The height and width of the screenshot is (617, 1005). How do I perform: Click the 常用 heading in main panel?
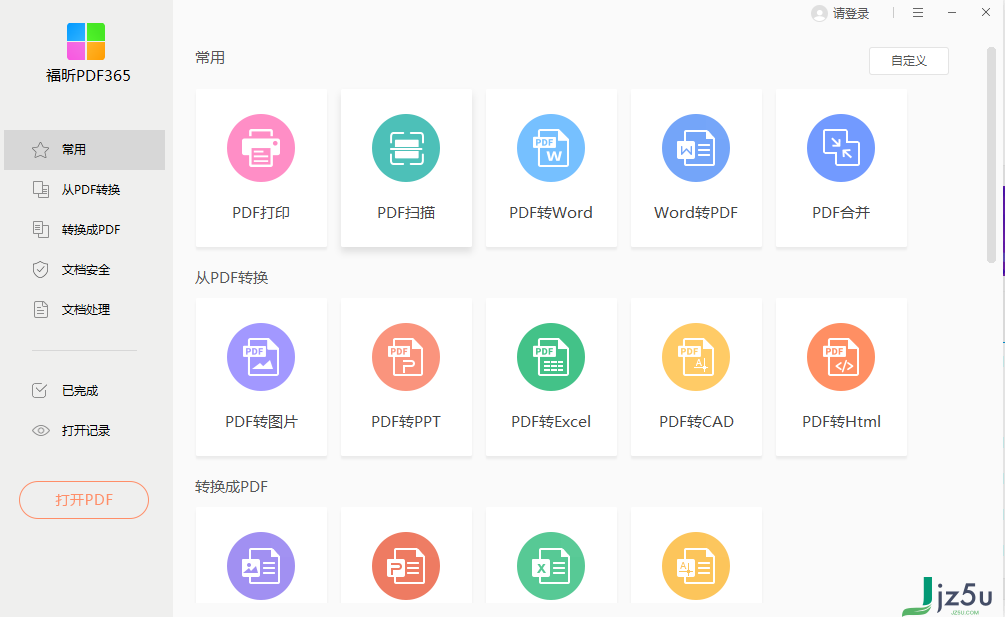click(210, 58)
